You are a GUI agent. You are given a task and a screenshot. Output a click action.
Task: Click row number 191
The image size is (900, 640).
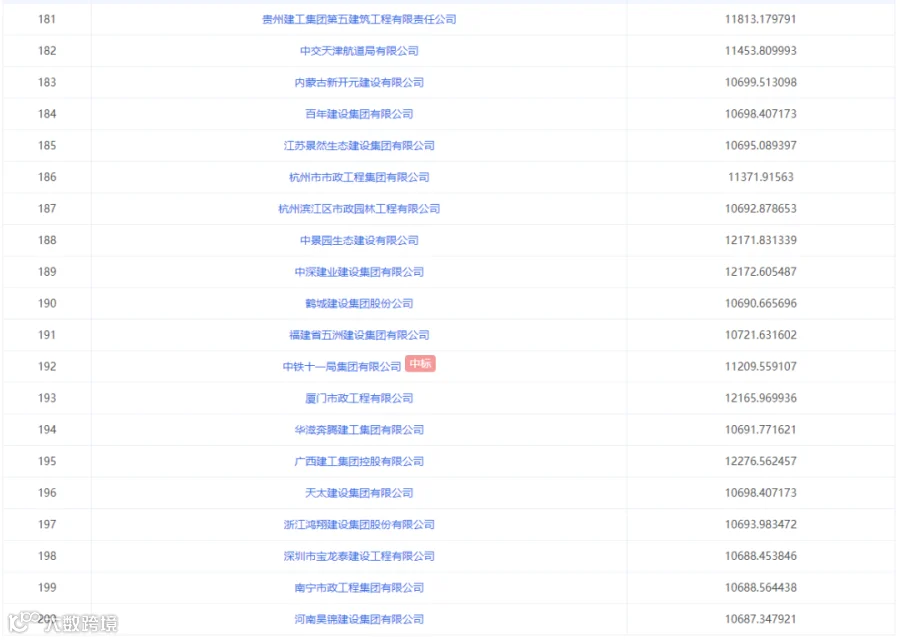[47, 335]
